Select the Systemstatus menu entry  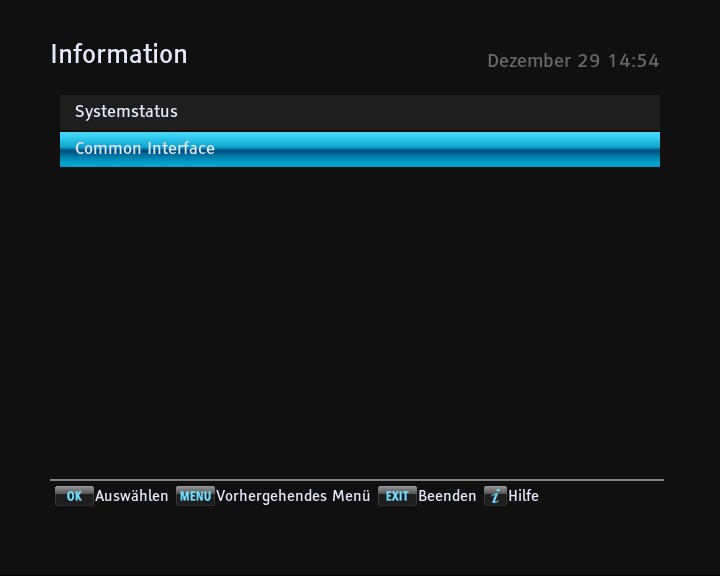pyautogui.click(x=126, y=112)
